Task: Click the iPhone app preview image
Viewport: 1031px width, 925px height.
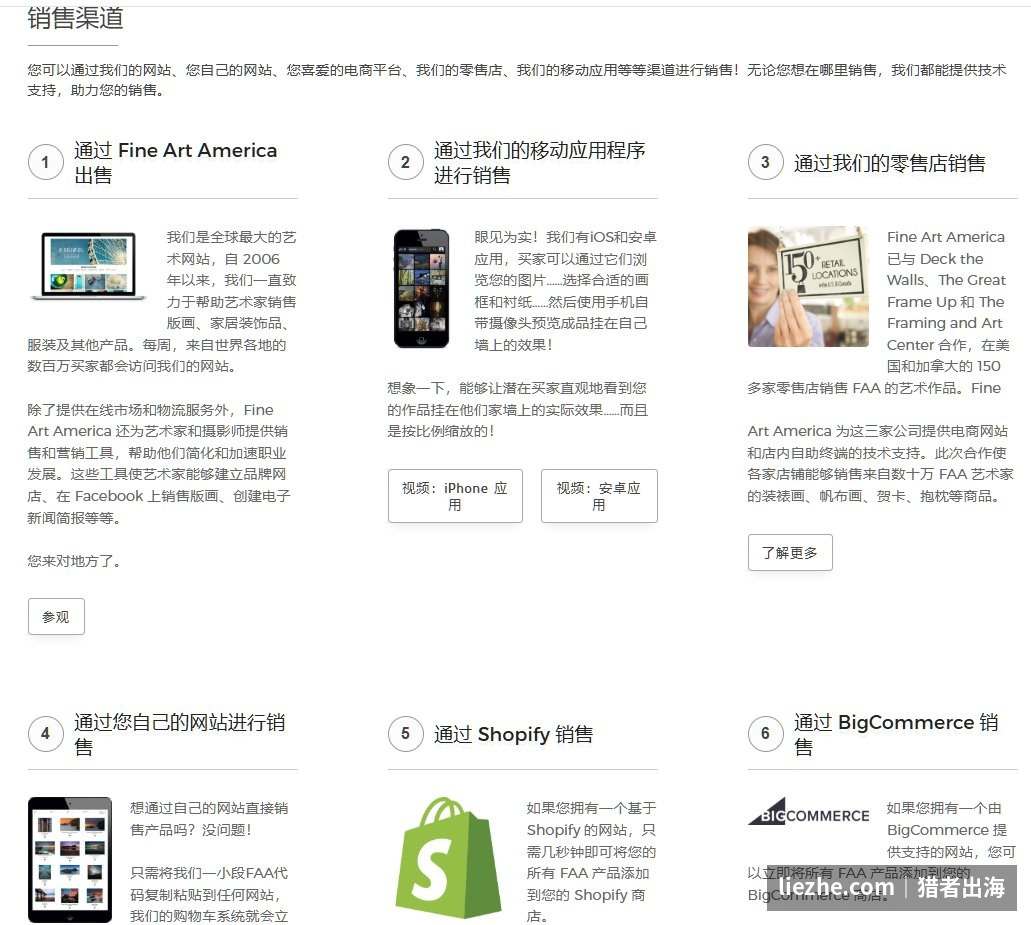Action: (x=421, y=288)
